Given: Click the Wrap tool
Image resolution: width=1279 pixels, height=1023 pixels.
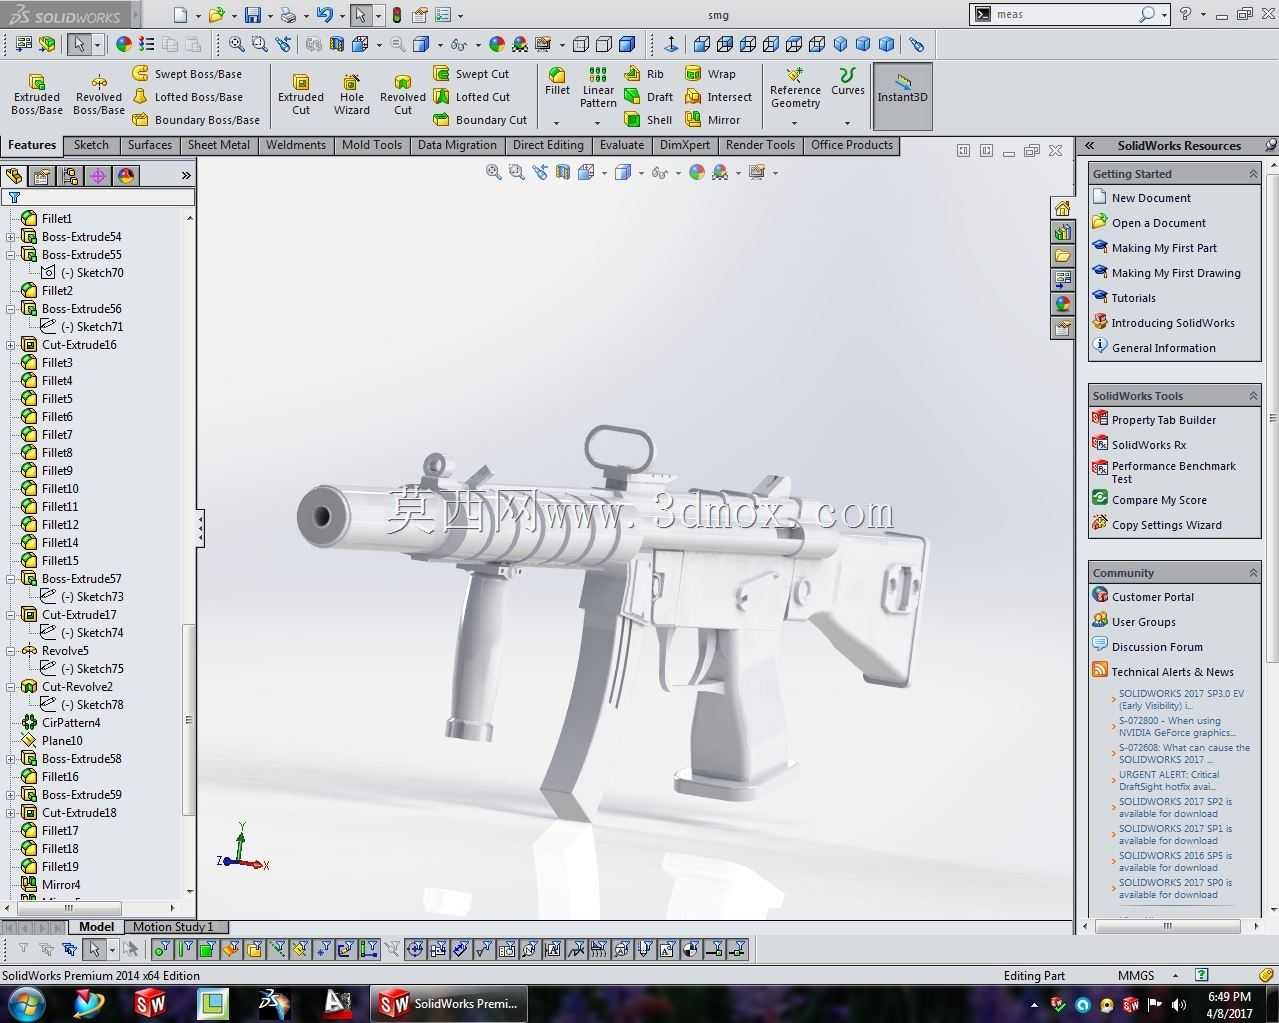Looking at the screenshot, I should tap(710, 74).
